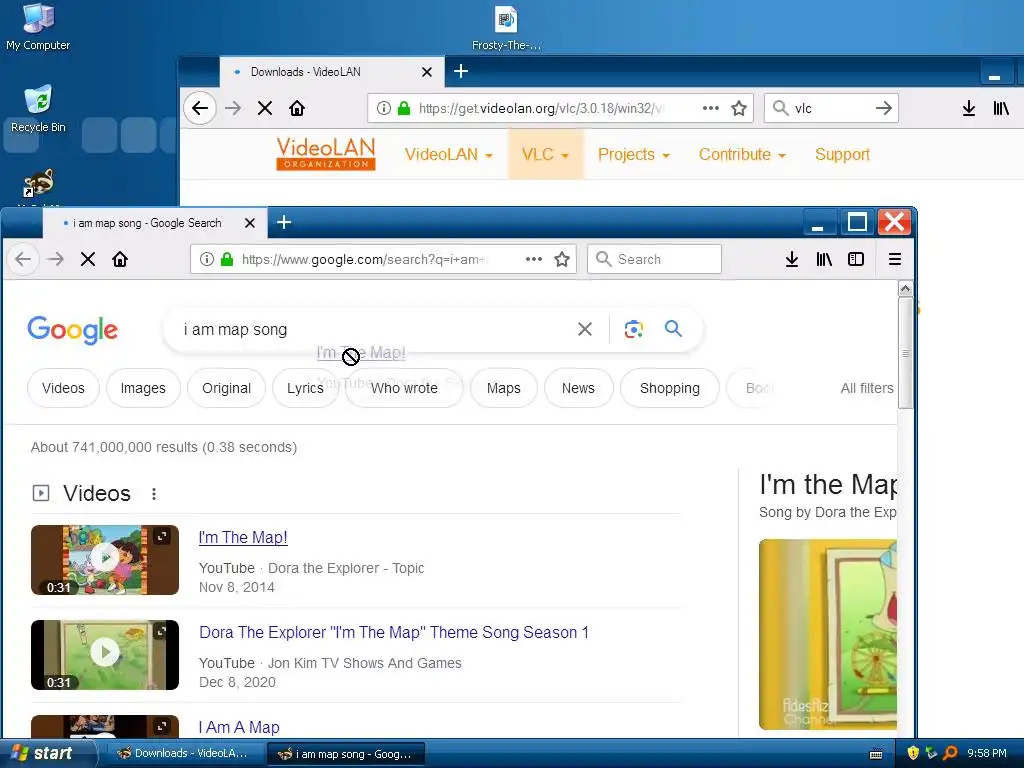The image size is (1024, 768).
Task: Click the Google logo
Action: tap(72, 330)
